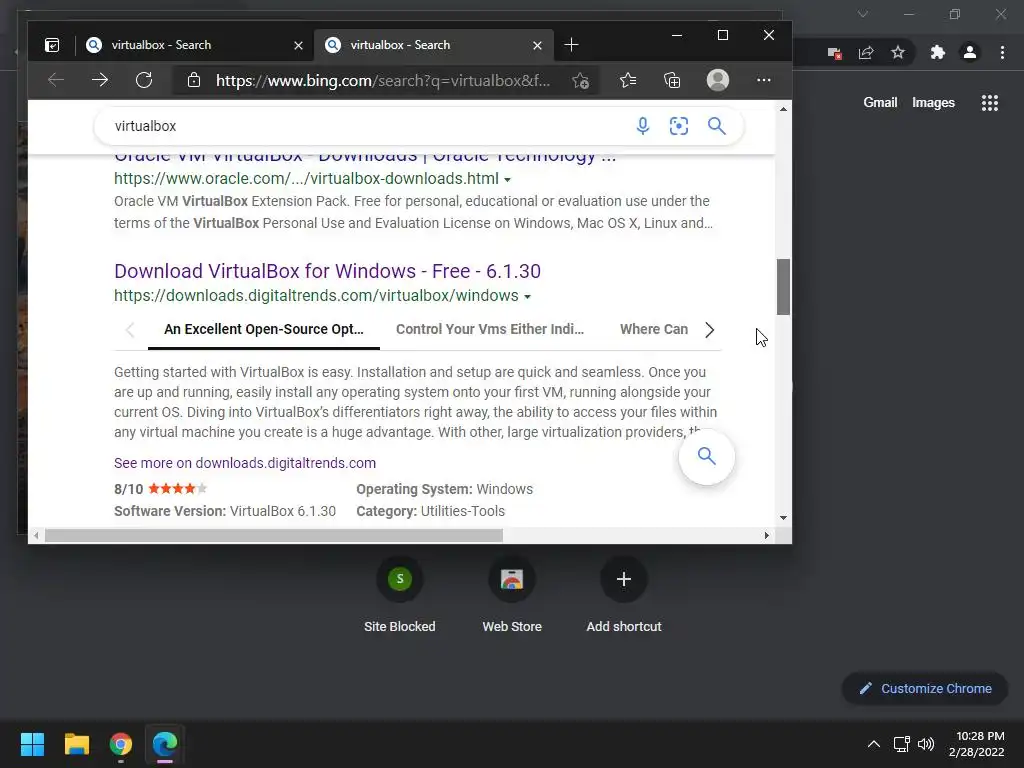Open Chrome extensions puzzle icon
The height and width of the screenshot is (768, 1024).
pyautogui.click(x=937, y=52)
